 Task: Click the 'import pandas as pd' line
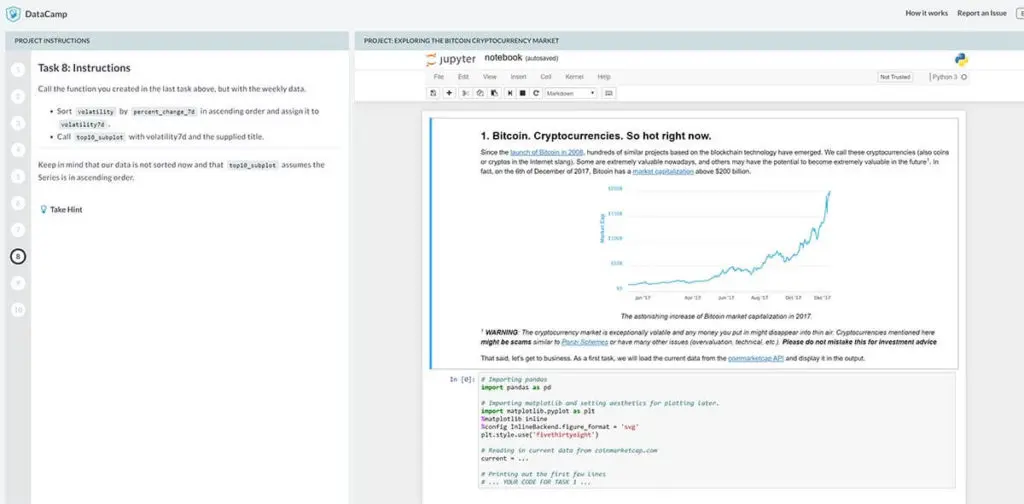(x=515, y=388)
